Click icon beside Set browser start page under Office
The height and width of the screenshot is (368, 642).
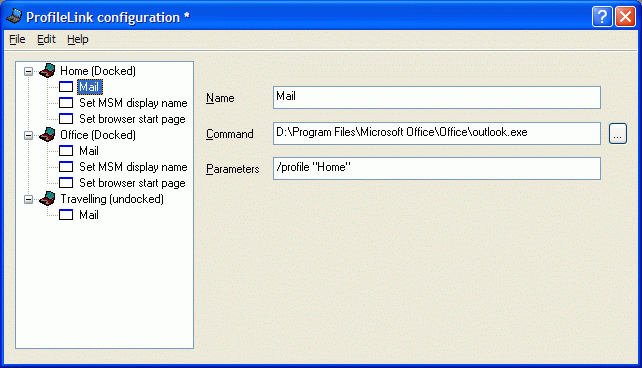click(66, 183)
